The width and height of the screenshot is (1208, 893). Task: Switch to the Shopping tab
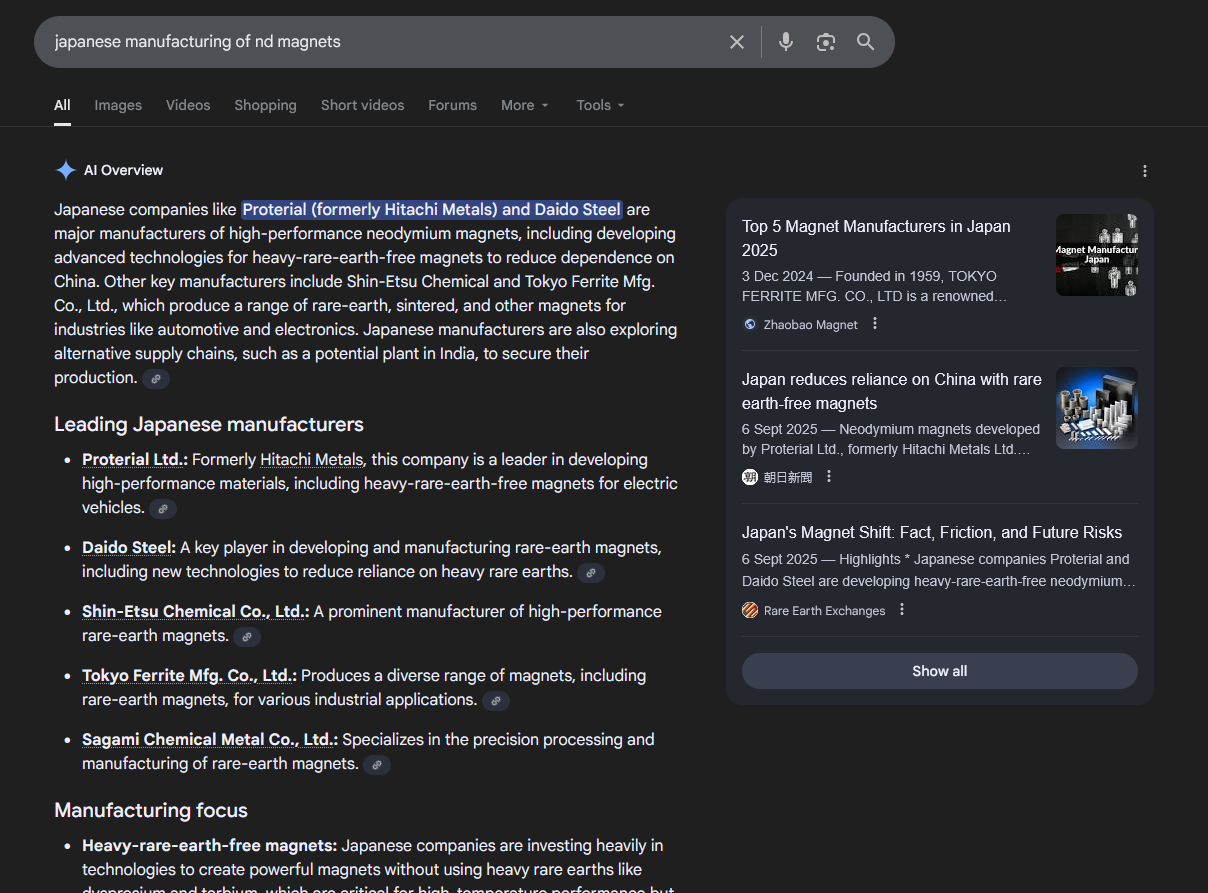pos(265,105)
